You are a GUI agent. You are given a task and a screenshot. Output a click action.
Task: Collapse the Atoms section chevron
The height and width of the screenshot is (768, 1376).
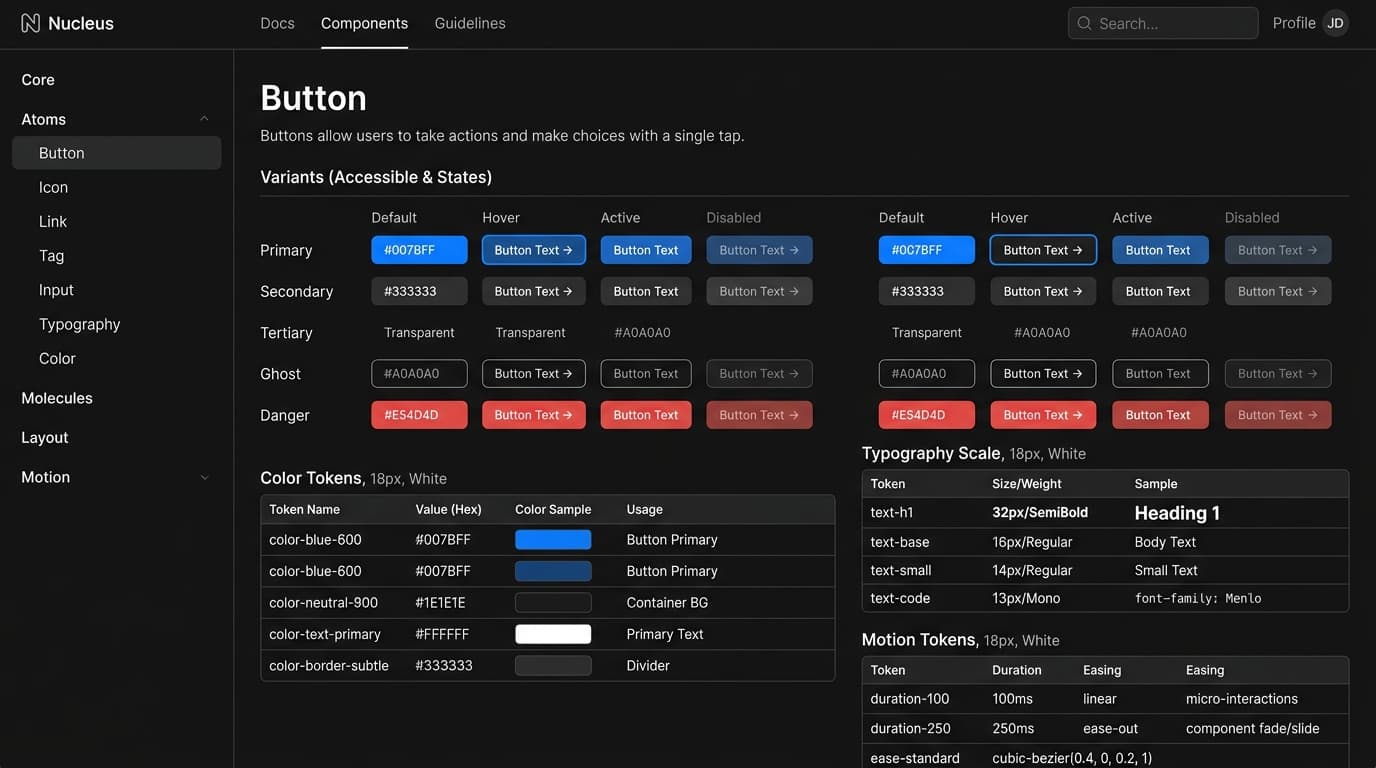pyautogui.click(x=204, y=119)
